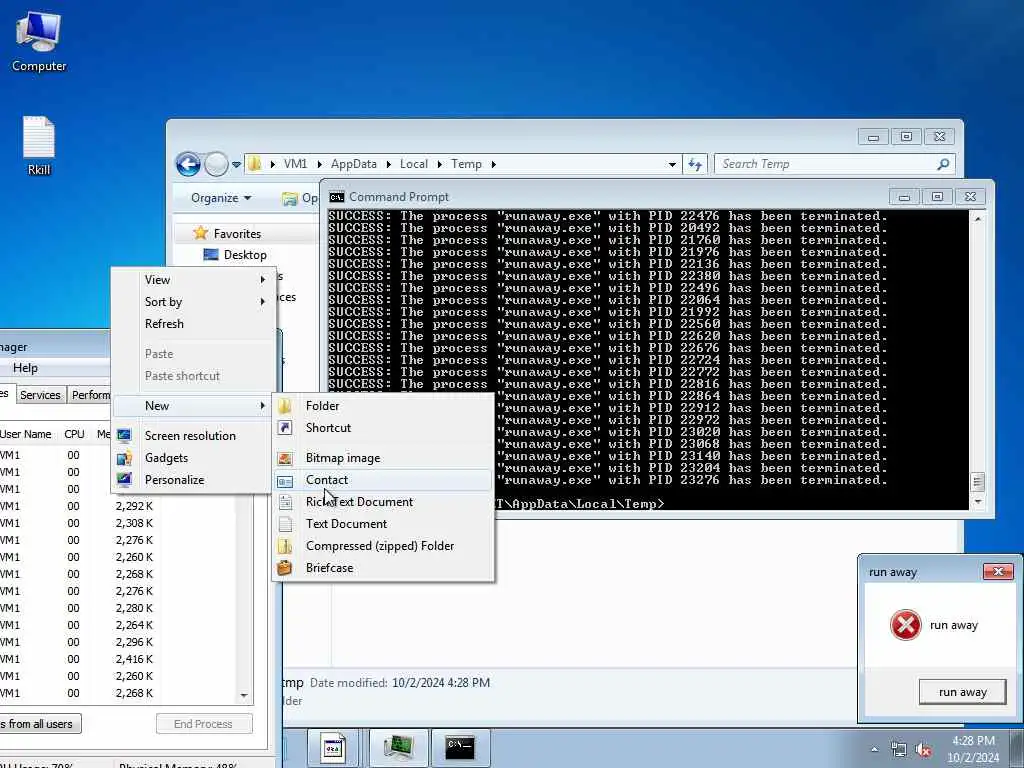Image resolution: width=1024 pixels, height=768 pixels.
Task: Refresh the Explorer address bar
Action: click(695, 164)
